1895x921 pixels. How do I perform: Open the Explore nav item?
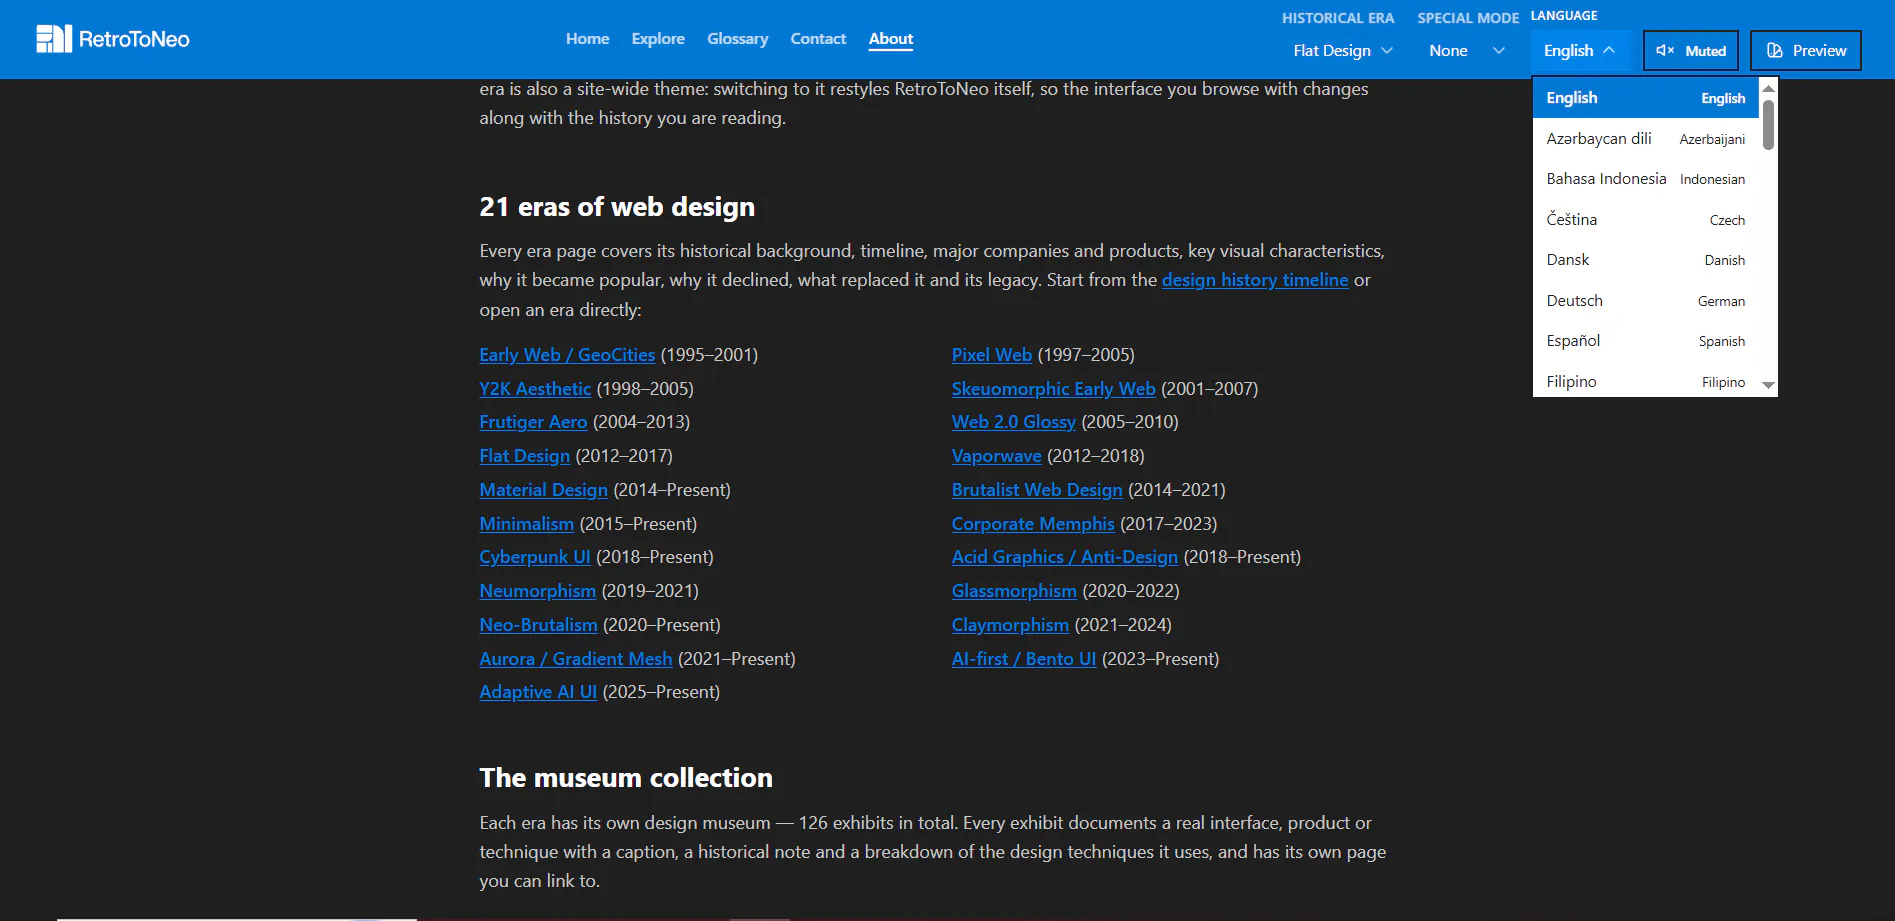[658, 39]
